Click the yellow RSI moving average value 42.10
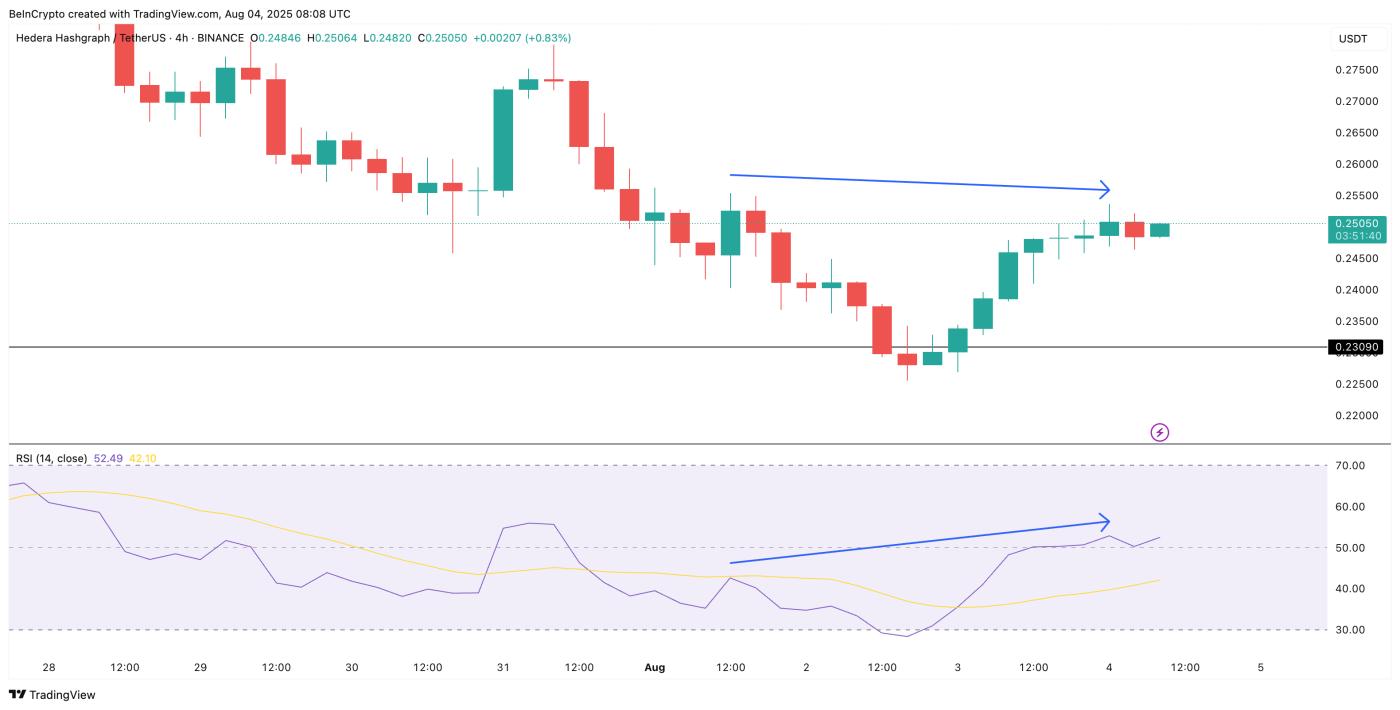The image size is (1400, 710). (143, 458)
